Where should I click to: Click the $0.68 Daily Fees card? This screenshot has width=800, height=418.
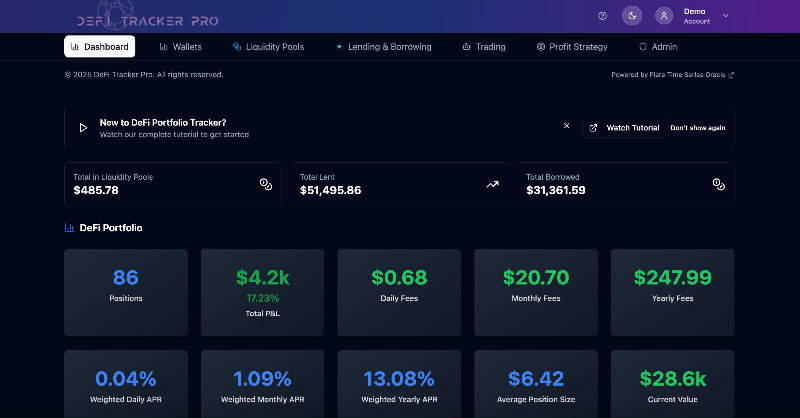(399, 292)
